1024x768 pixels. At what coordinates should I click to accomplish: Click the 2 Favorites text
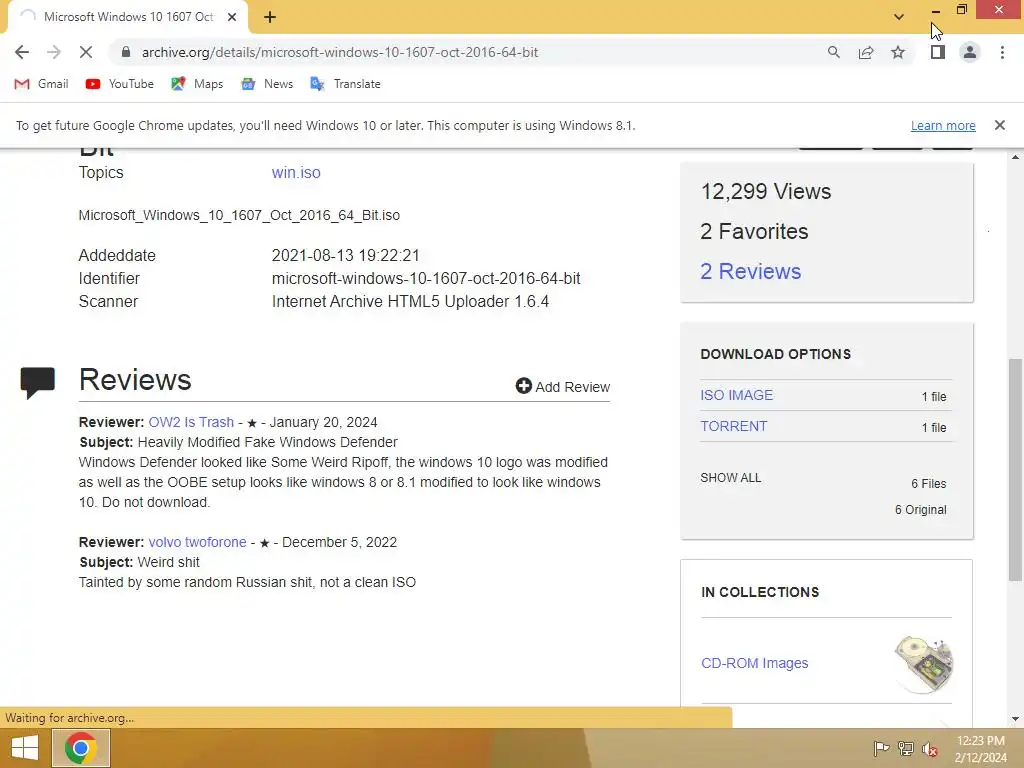754,231
